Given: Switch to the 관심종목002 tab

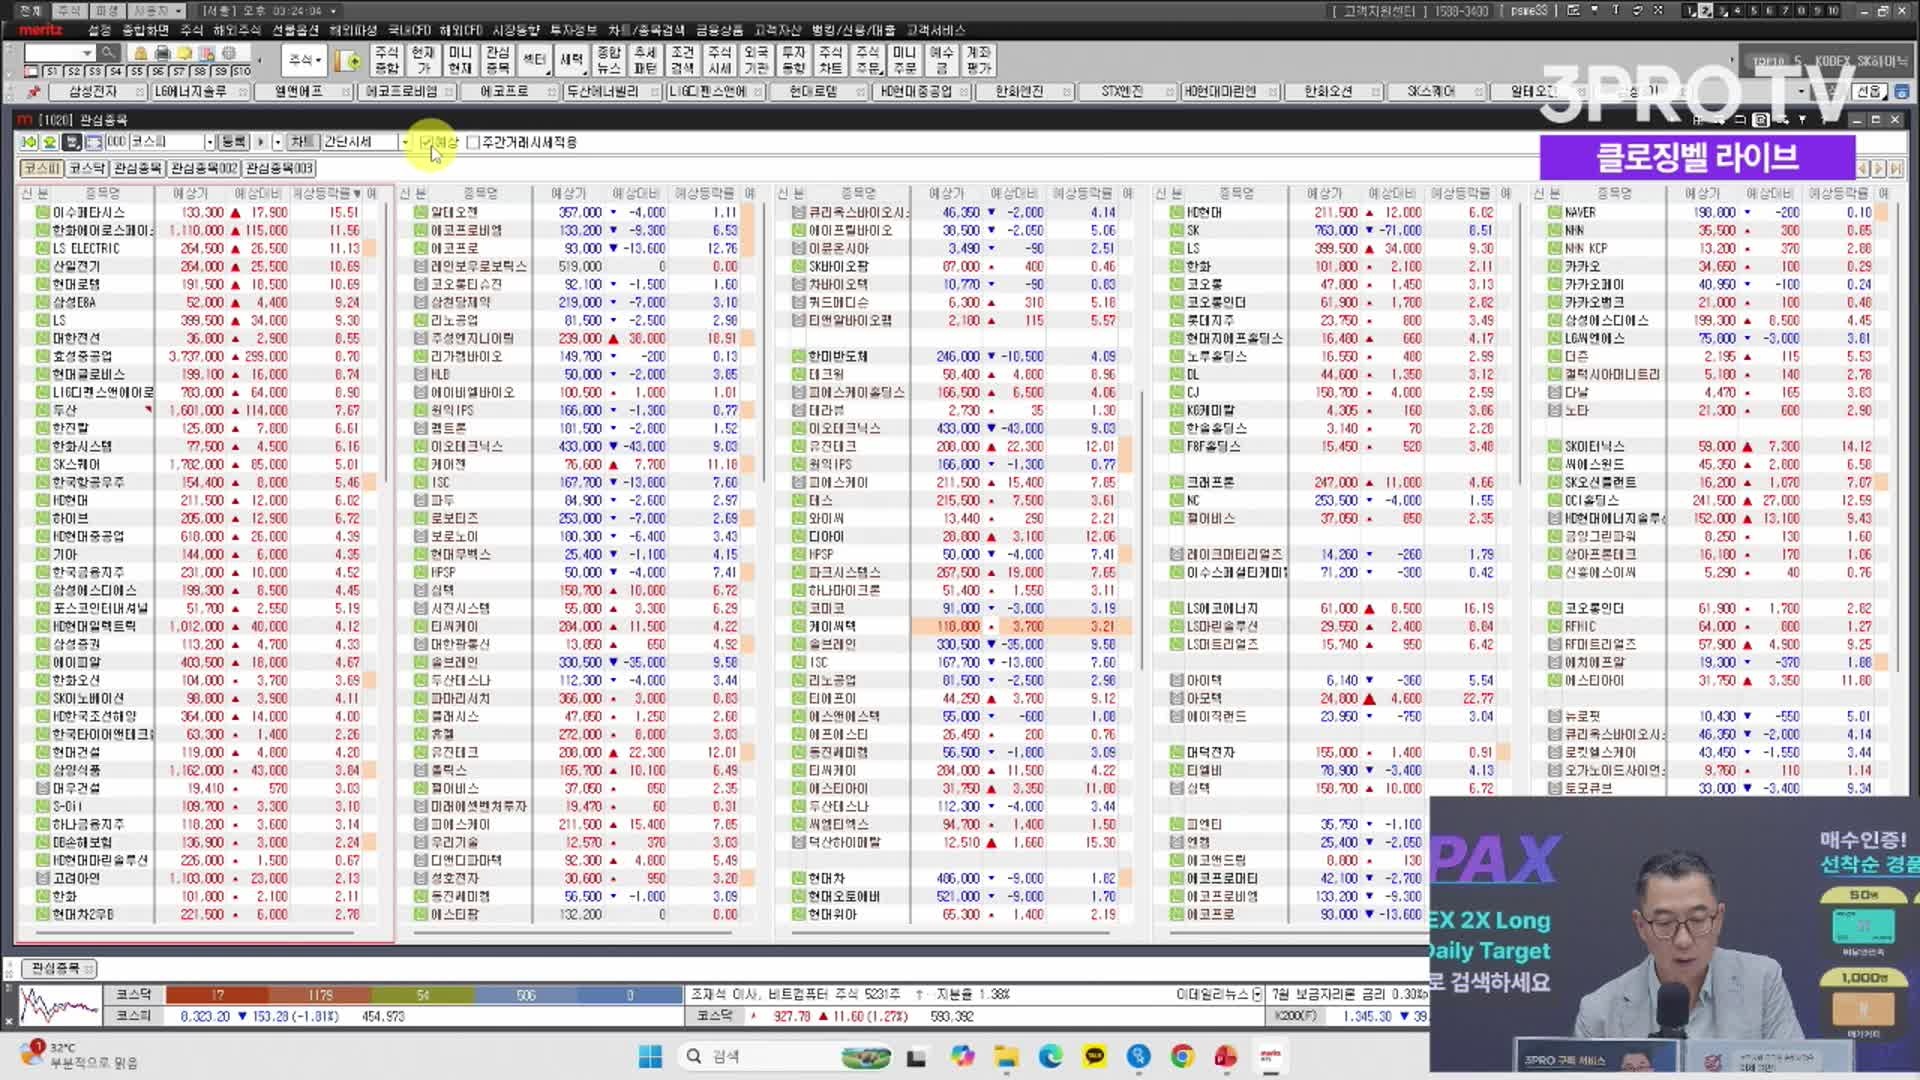Looking at the screenshot, I should (204, 168).
